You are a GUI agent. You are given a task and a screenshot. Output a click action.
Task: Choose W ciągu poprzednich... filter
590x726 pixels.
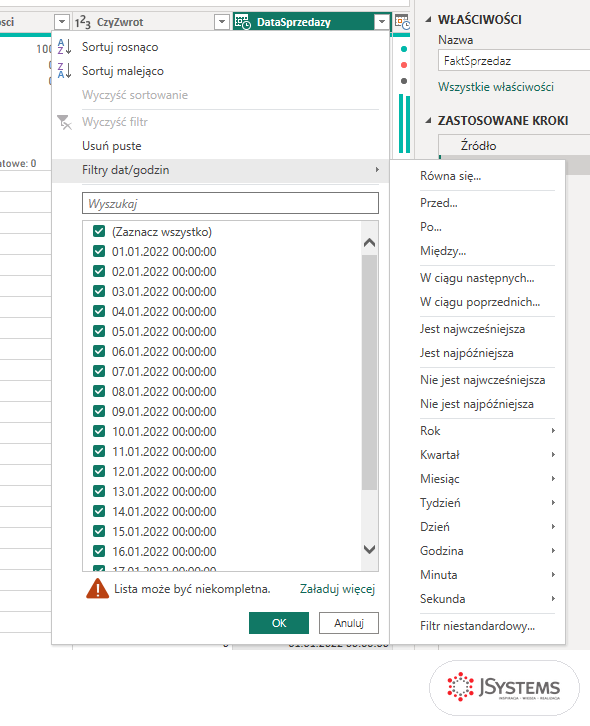coord(480,302)
